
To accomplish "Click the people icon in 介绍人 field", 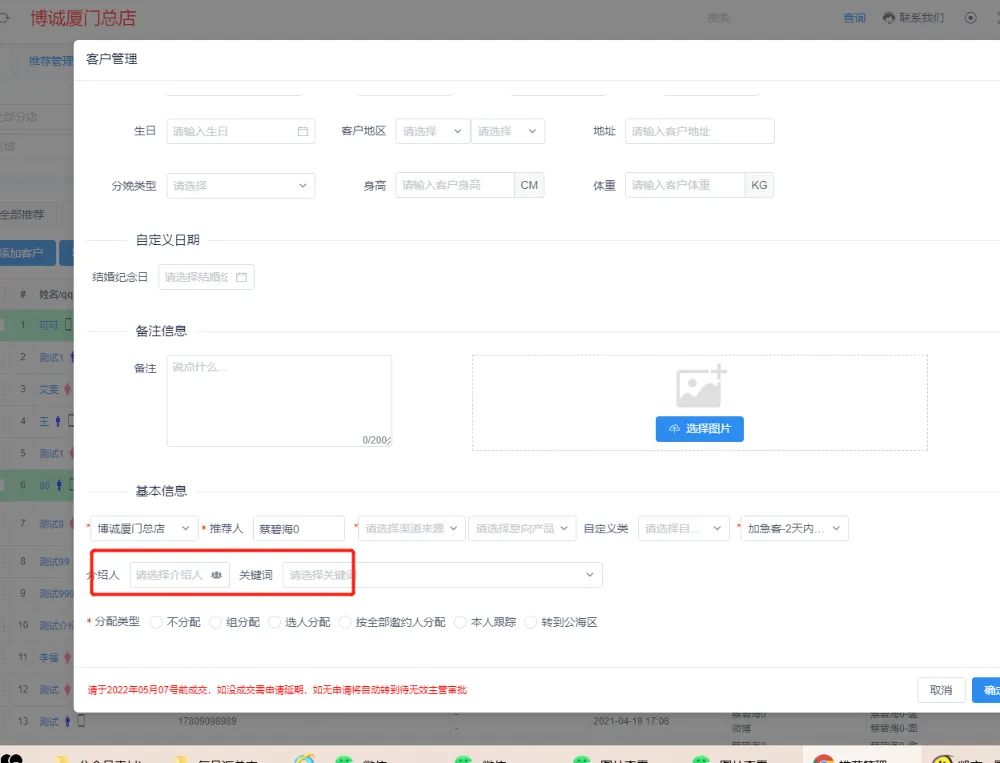I will pyautogui.click(x=216, y=575).
